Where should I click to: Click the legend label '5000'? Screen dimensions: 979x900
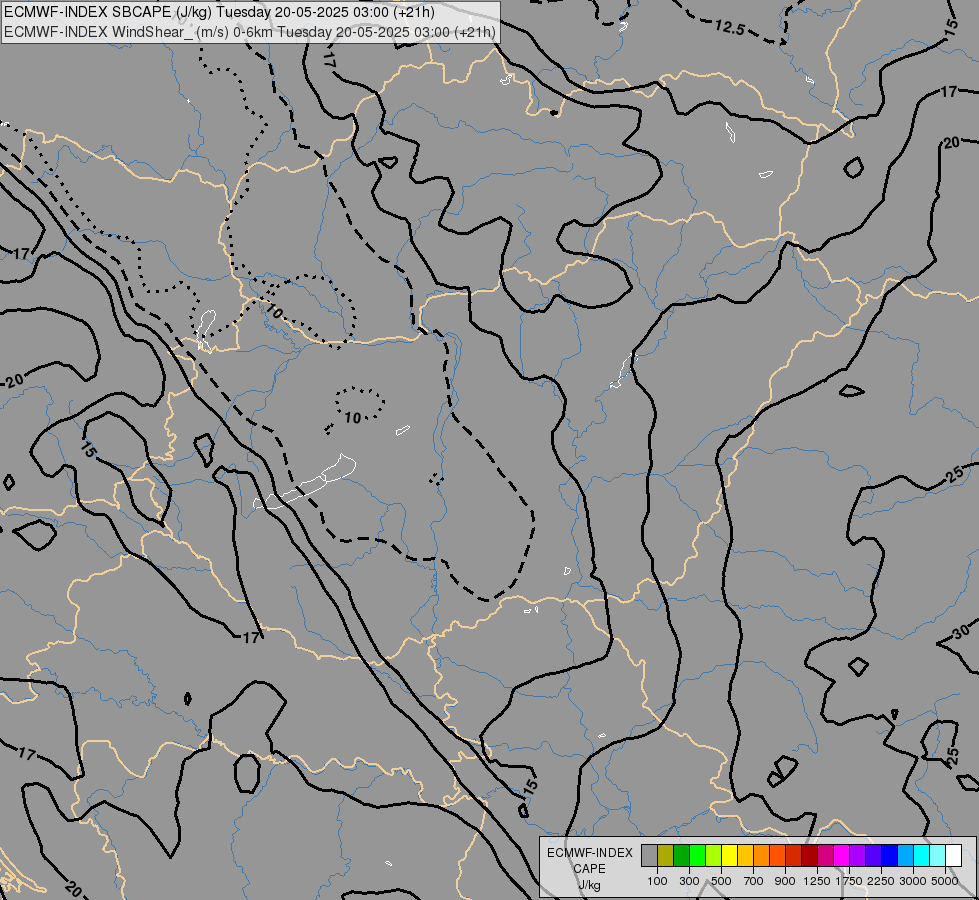(945, 881)
